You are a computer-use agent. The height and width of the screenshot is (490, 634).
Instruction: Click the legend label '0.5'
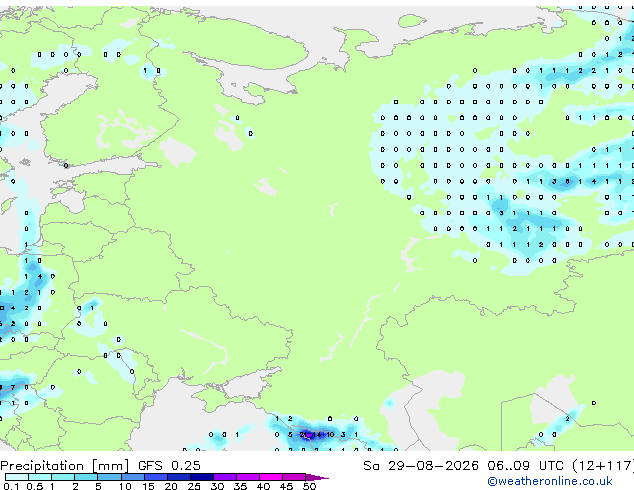35,486
